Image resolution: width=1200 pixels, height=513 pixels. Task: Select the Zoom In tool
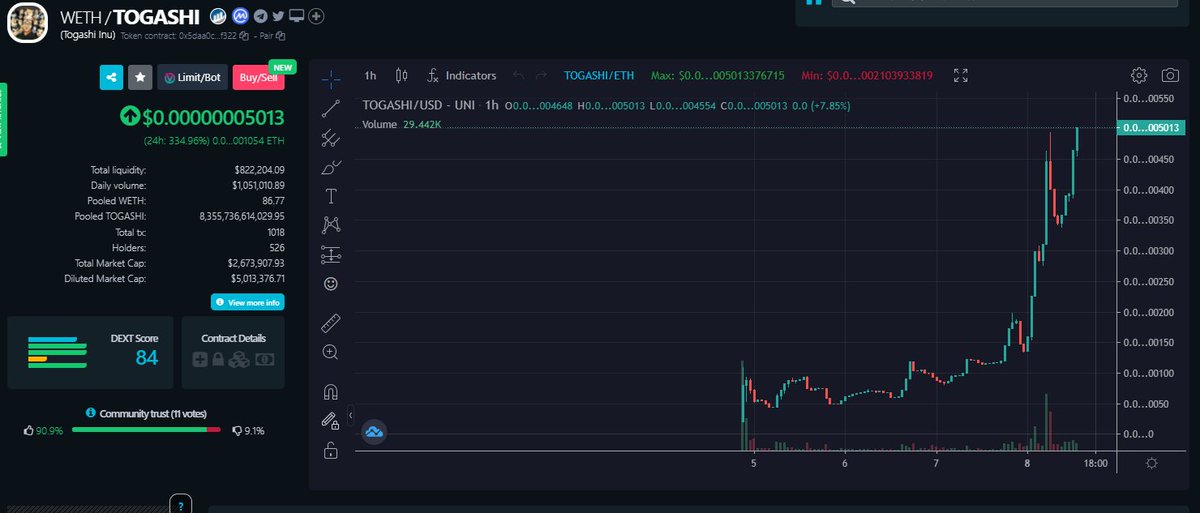tap(331, 352)
